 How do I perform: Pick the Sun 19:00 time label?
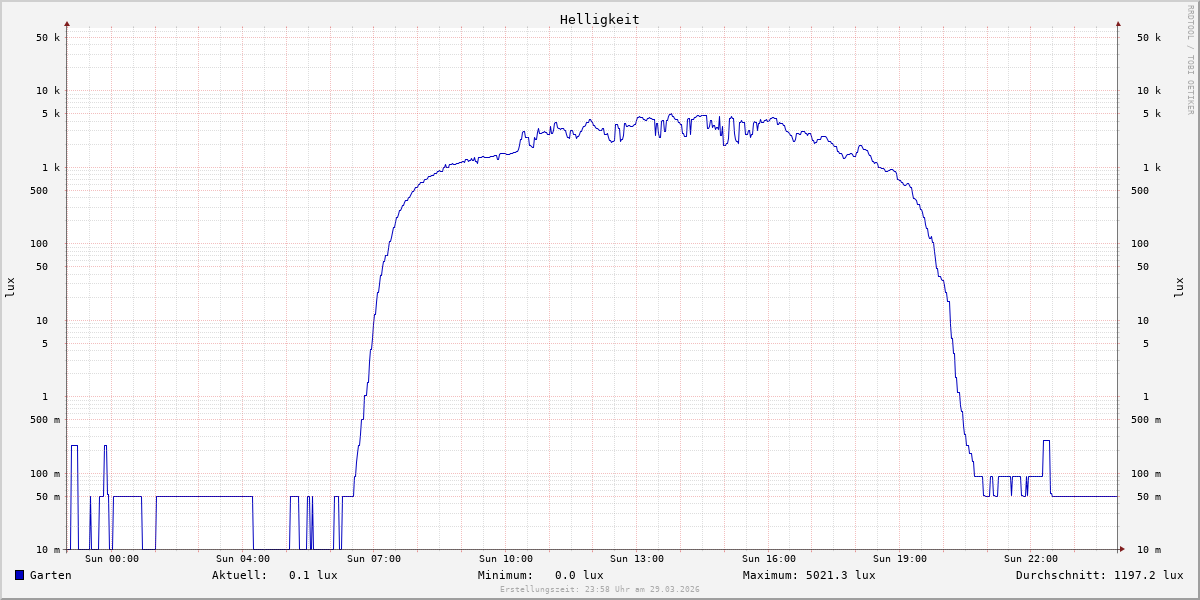(900, 559)
